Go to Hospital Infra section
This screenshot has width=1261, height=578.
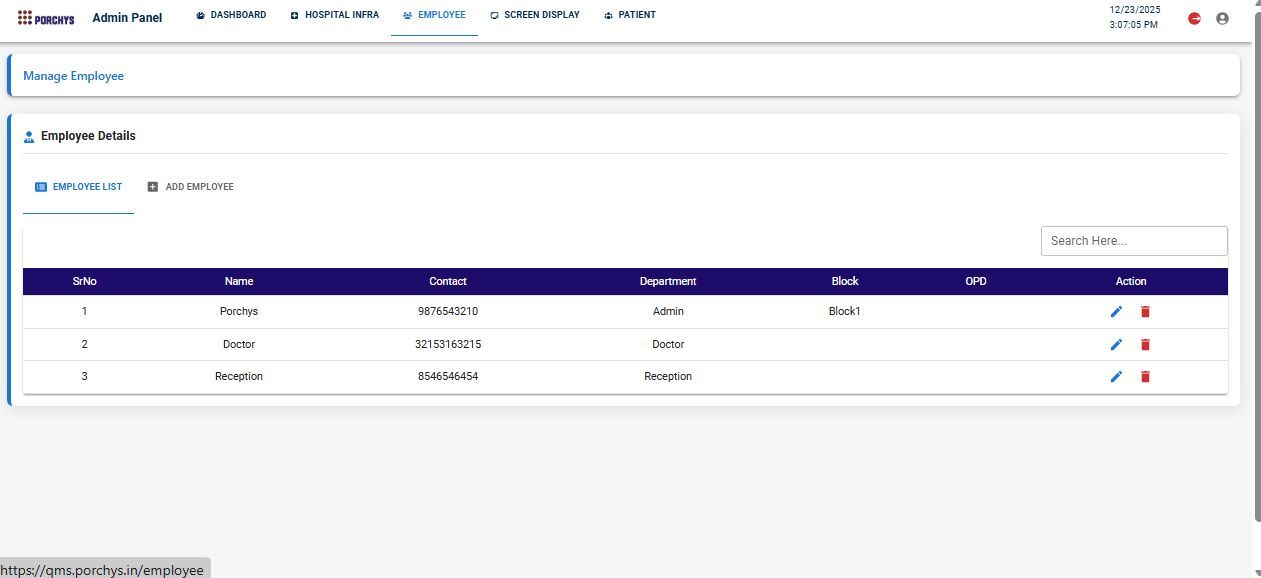point(334,15)
